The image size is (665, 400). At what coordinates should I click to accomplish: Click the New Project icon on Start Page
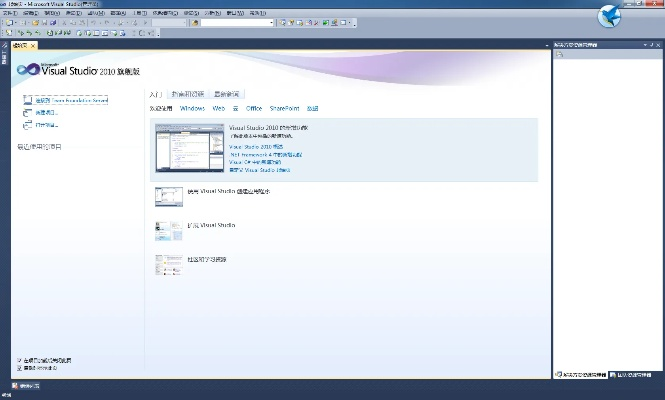tap(27, 113)
